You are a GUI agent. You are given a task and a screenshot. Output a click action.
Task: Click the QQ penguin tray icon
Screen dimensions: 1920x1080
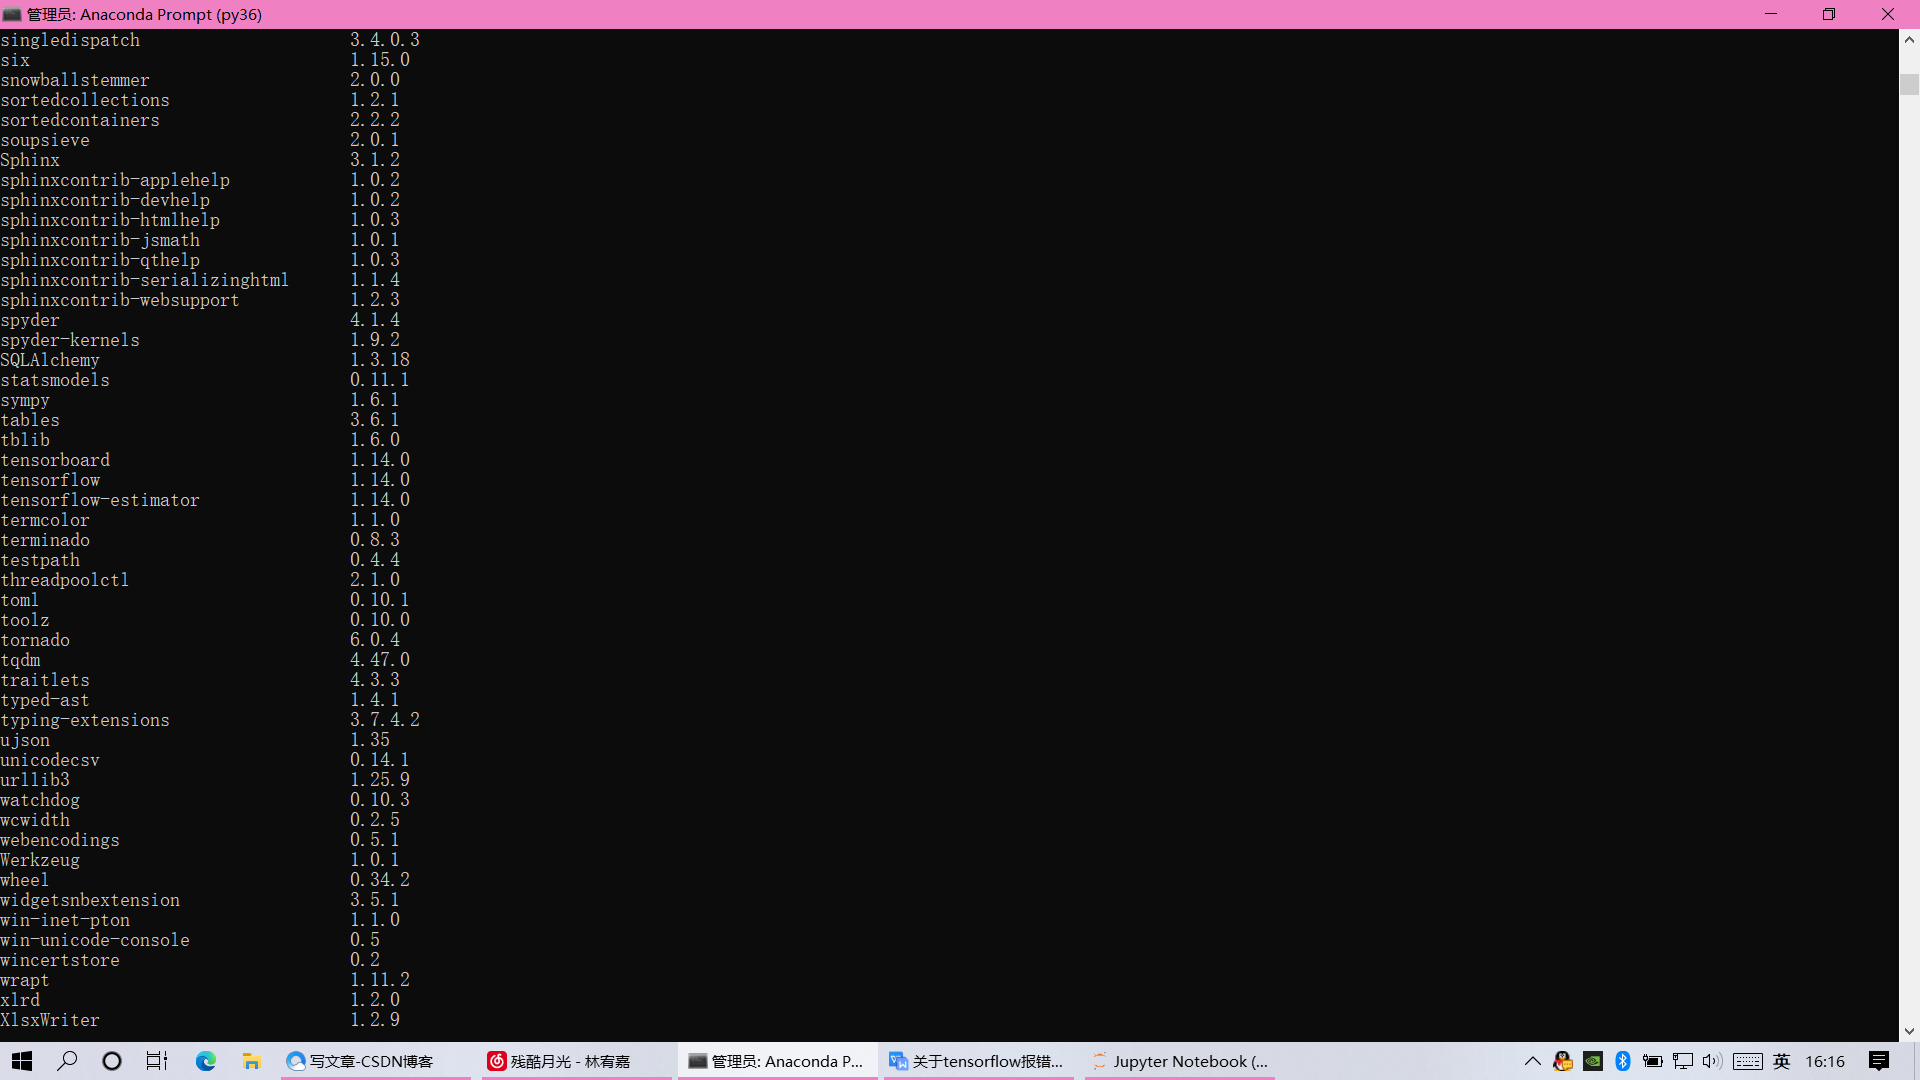tap(1562, 1061)
